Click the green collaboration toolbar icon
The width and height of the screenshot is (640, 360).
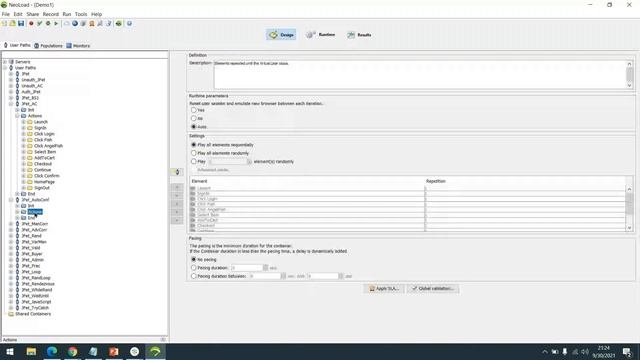(x=118, y=24)
